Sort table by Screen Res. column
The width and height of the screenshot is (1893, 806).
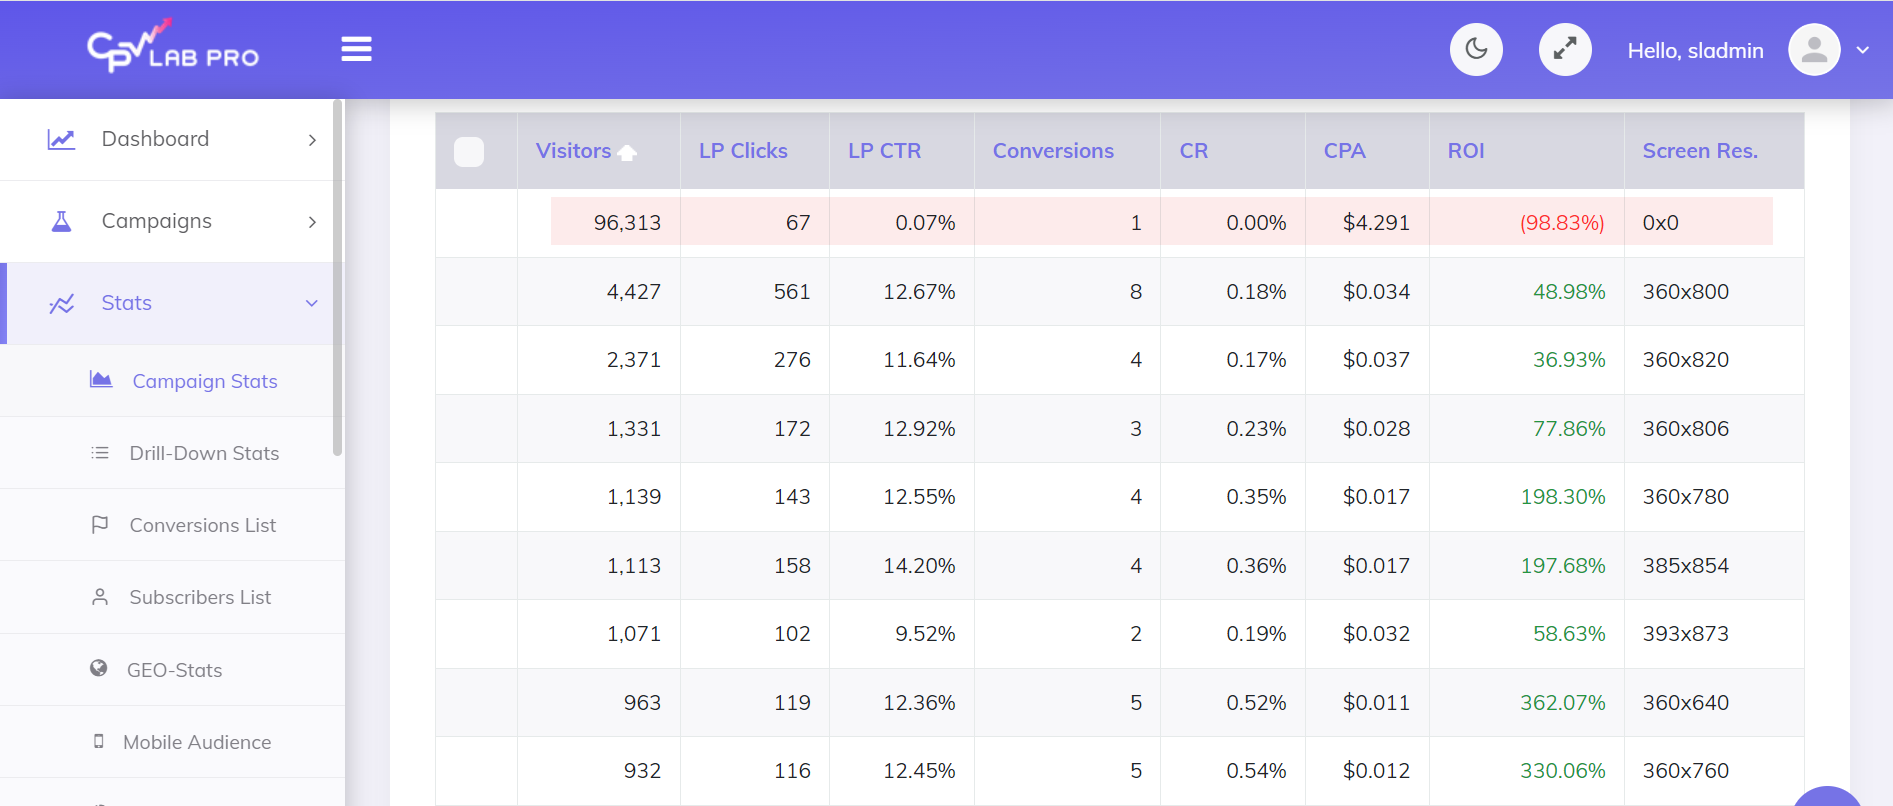1700,151
